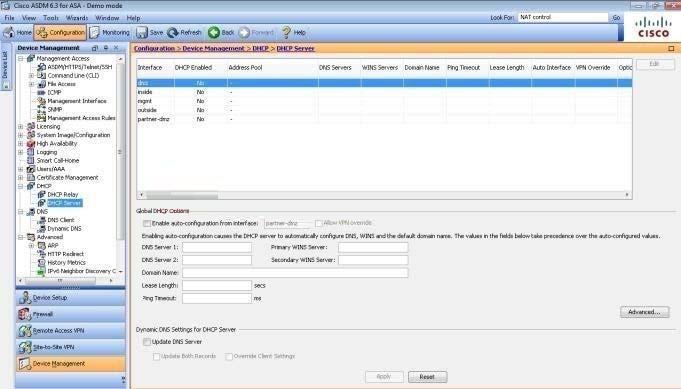Open the Wizards menu

[77, 18]
